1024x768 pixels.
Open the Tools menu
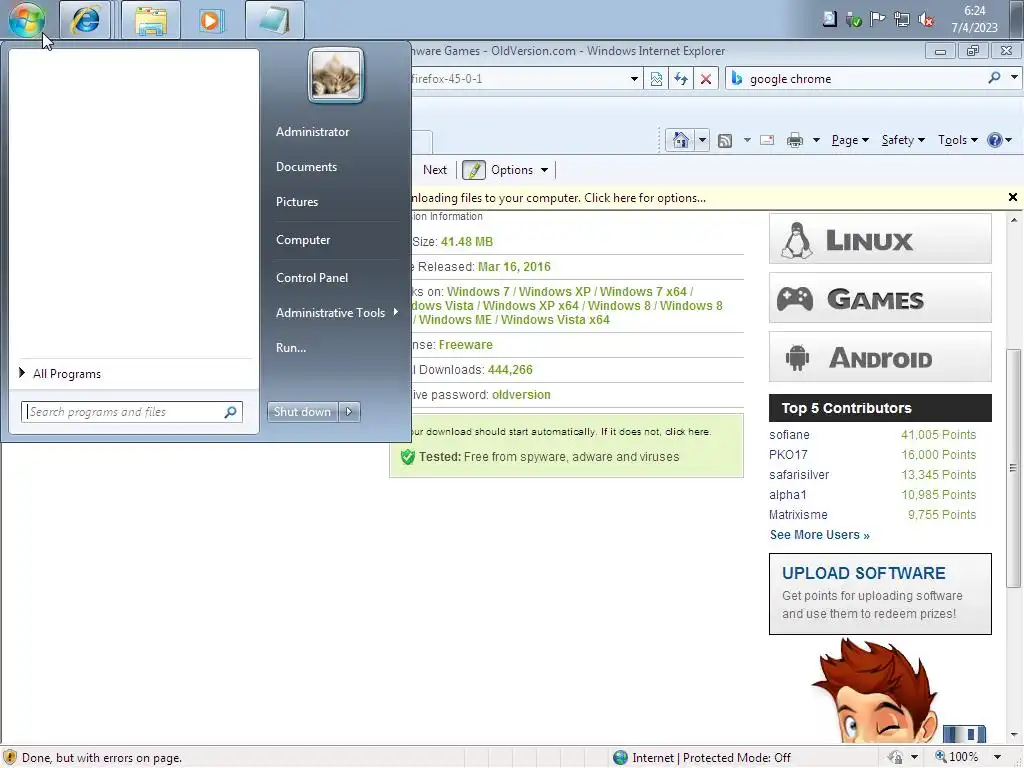coord(958,140)
